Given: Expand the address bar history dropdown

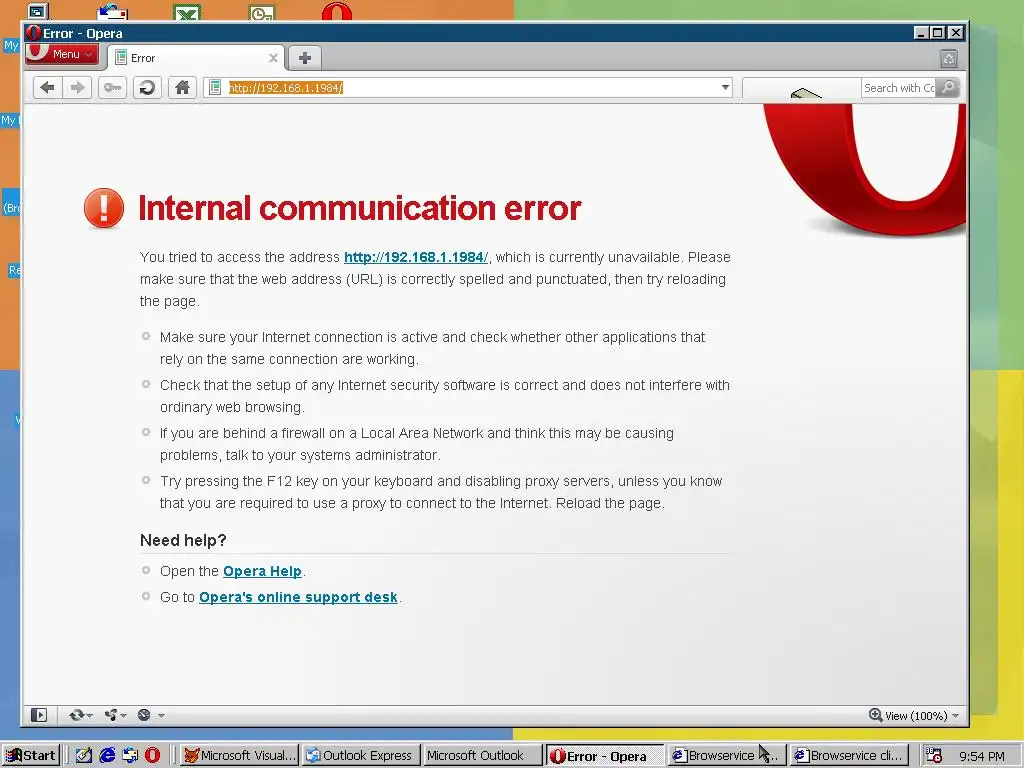Looking at the screenshot, I should pos(725,88).
